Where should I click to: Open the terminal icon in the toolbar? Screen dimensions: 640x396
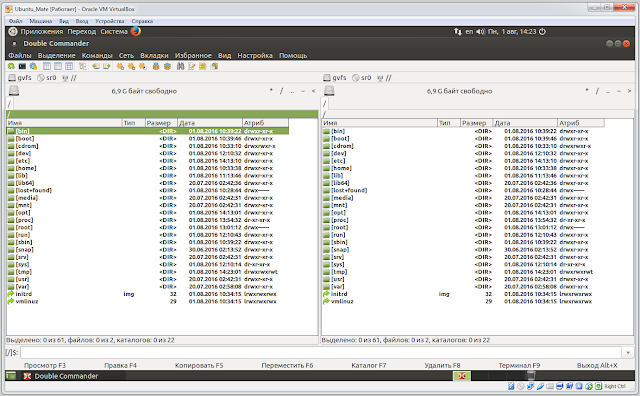22,66
